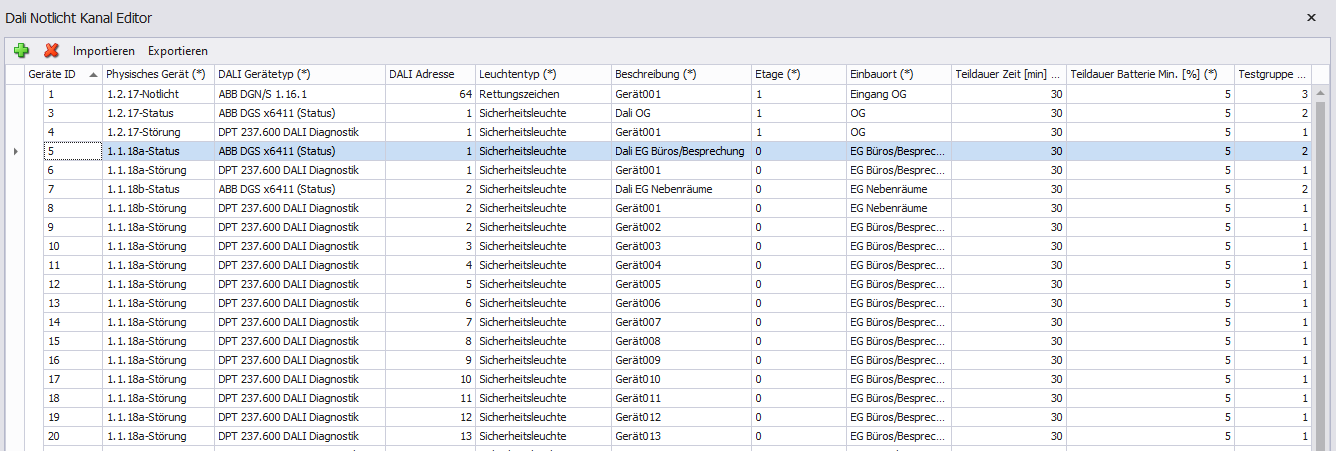
Task: Click the Einbauort column header
Action: coord(899,74)
